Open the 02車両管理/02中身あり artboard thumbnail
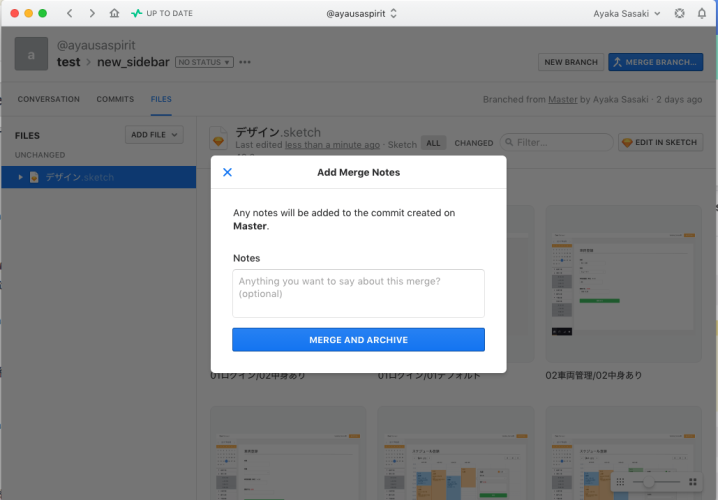The height and width of the screenshot is (500, 718). [x=624, y=284]
